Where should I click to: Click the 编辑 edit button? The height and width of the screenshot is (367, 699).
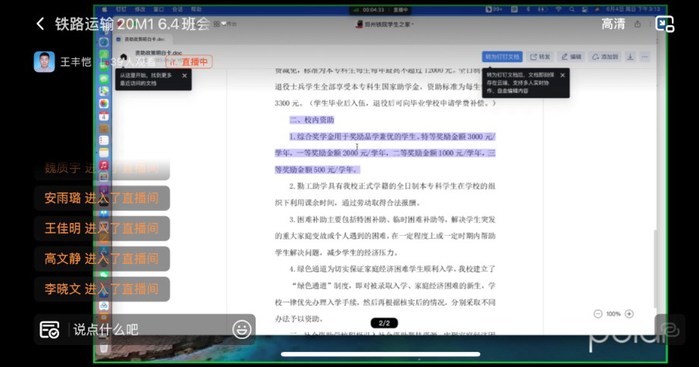(572, 57)
